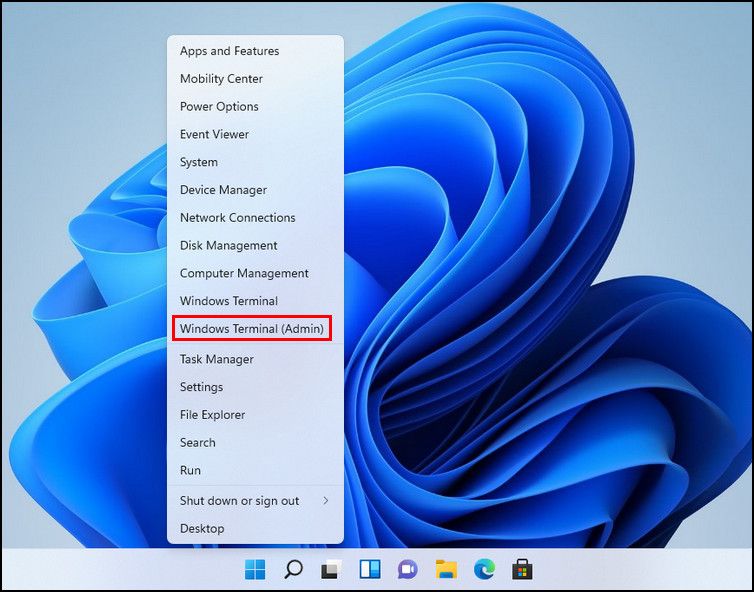Image resolution: width=754 pixels, height=592 pixels.
Task: Open Network Connections
Action: [x=237, y=218]
